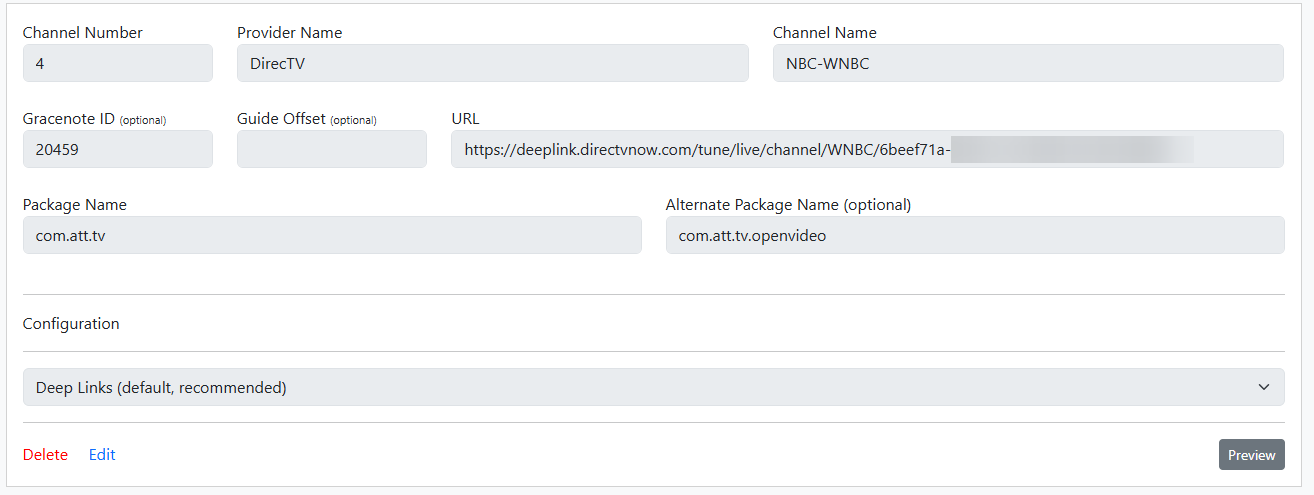Click the red Delete link
Image resolution: width=1314 pixels, height=495 pixels.
click(x=45, y=455)
